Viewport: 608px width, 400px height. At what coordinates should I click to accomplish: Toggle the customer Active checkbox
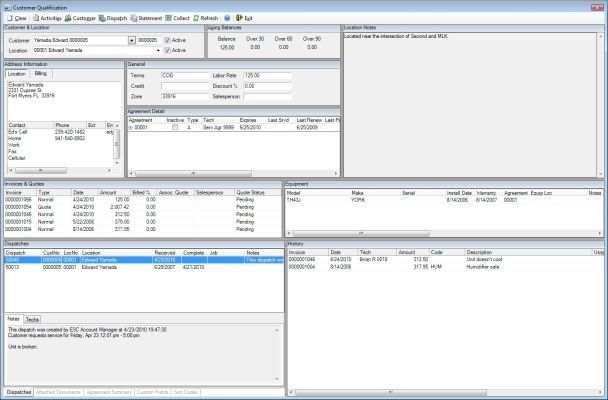pos(167,39)
